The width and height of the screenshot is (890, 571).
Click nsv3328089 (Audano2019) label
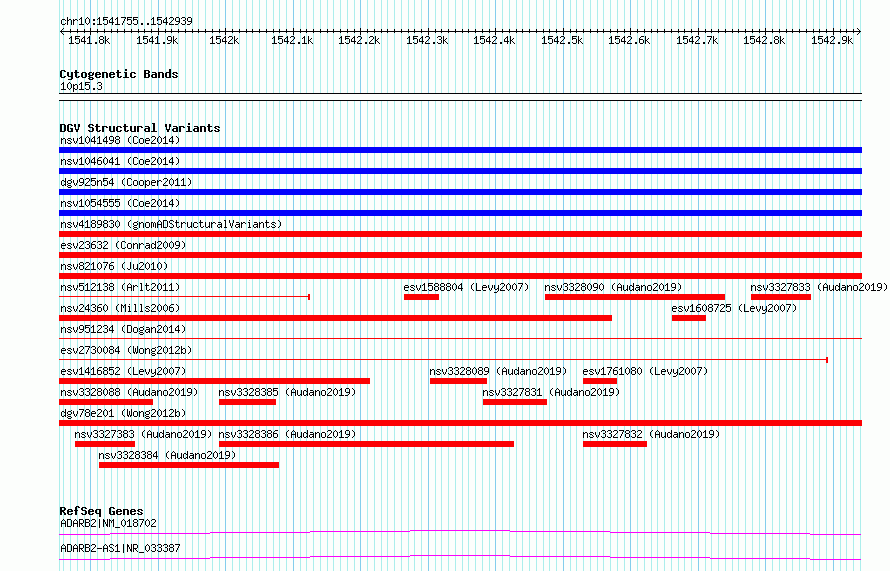click(x=498, y=371)
